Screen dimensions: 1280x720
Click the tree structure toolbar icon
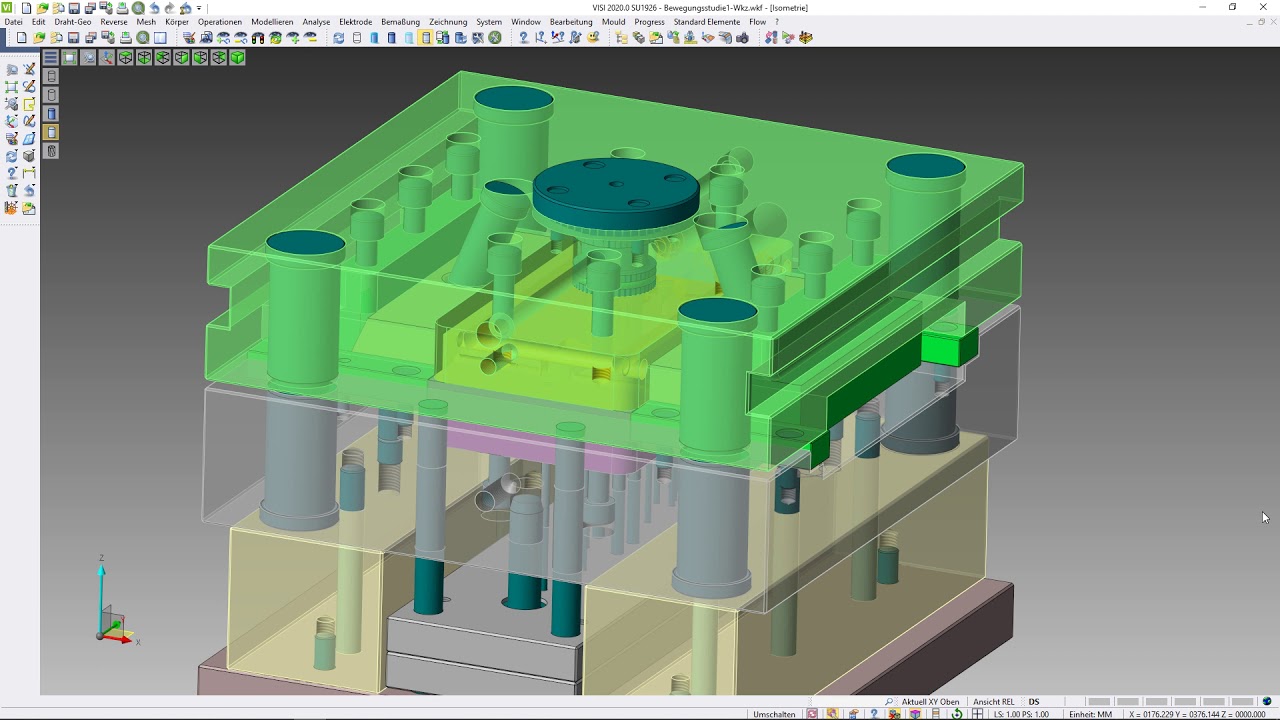pos(621,38)
